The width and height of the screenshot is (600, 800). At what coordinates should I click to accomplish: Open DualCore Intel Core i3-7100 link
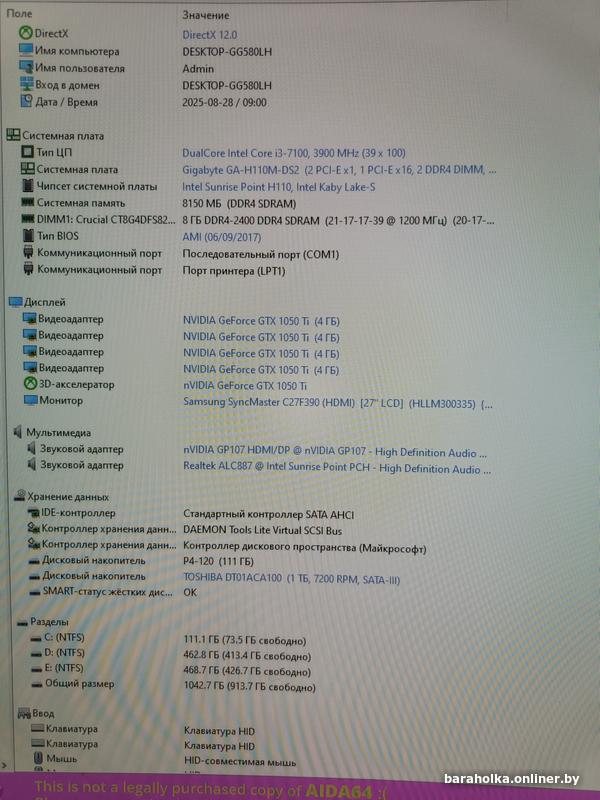pyautogui.click(x=294, y=153)
